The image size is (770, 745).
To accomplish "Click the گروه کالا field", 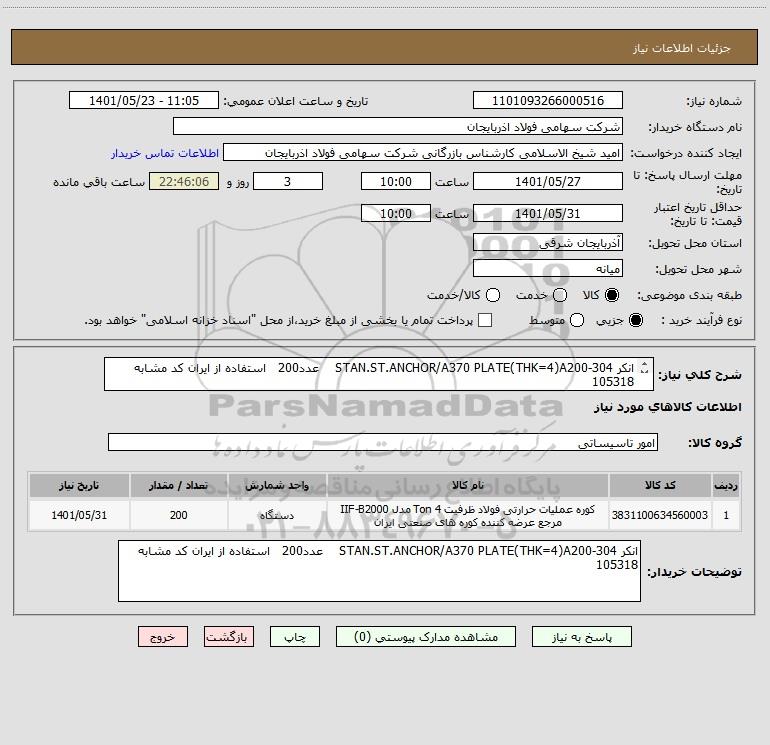I will click(x=383, y=442).
